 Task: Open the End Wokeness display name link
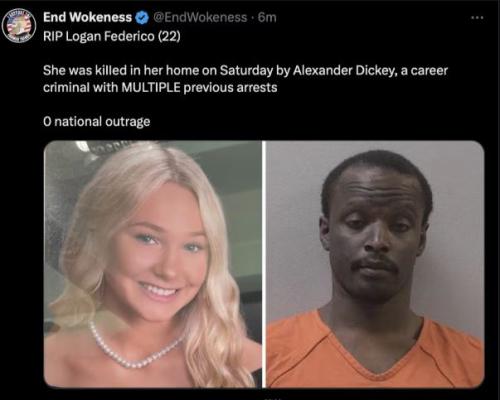point(87,17)
